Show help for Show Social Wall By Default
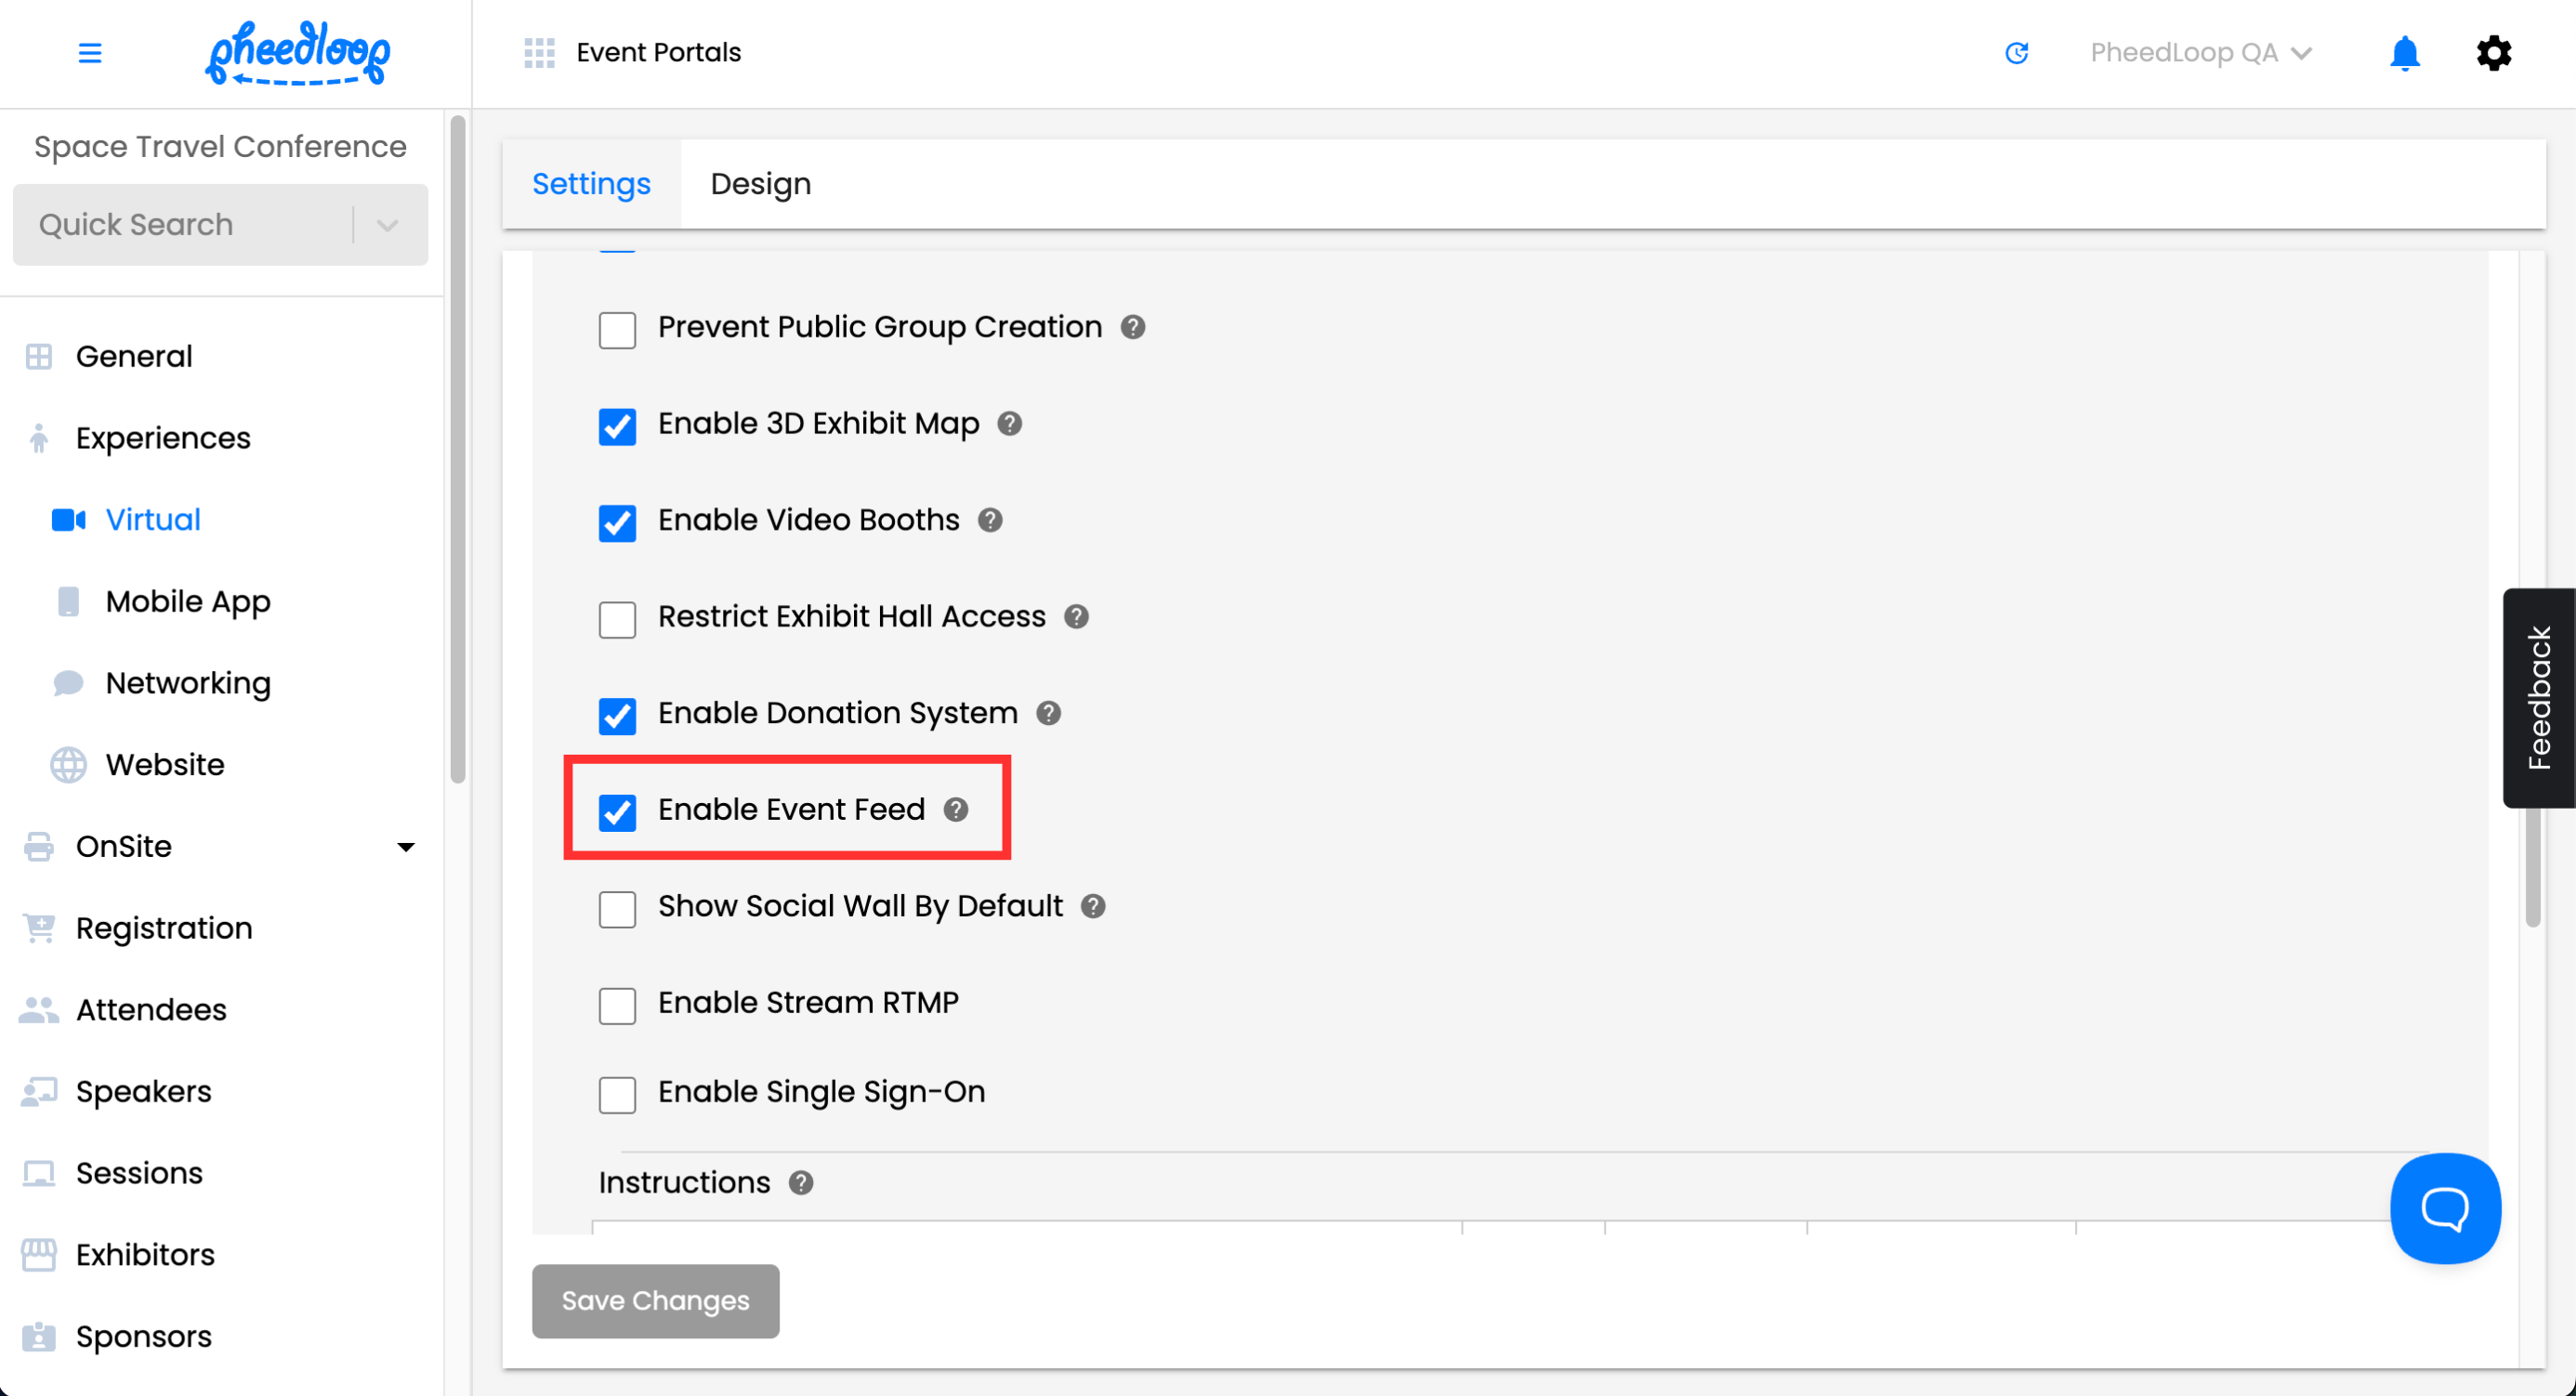Viewport: 2576px width, 1396px height. [x=1093, y=906]
